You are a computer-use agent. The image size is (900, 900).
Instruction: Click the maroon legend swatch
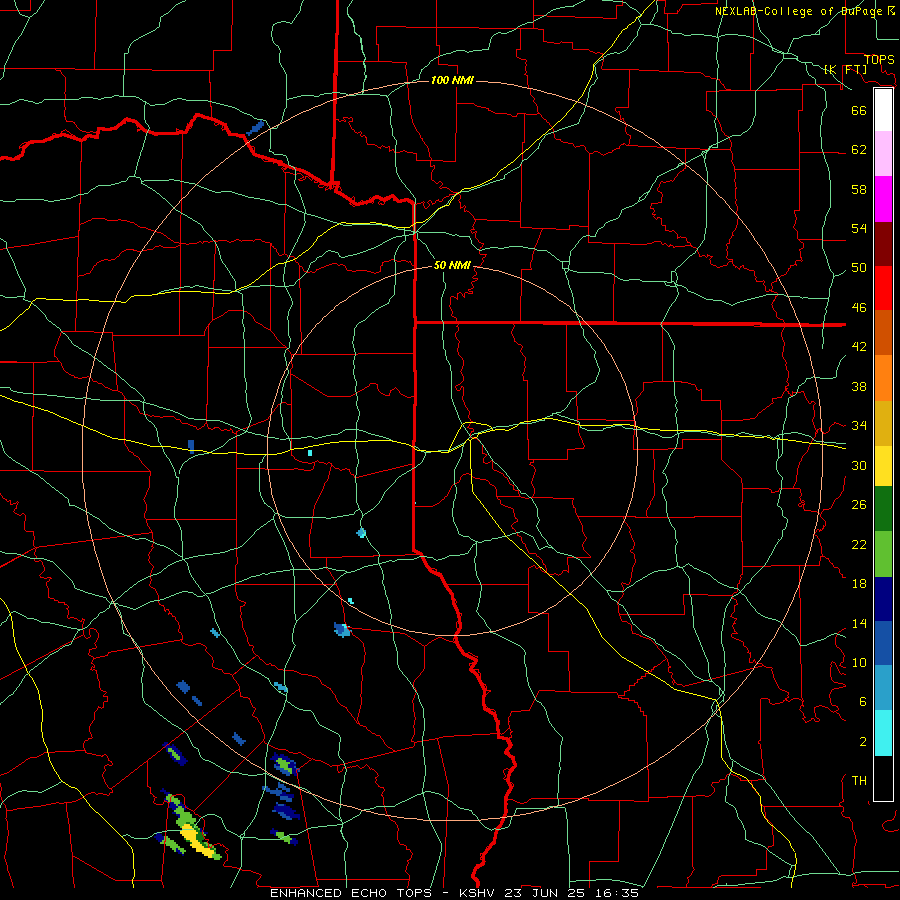click(883, 243)
